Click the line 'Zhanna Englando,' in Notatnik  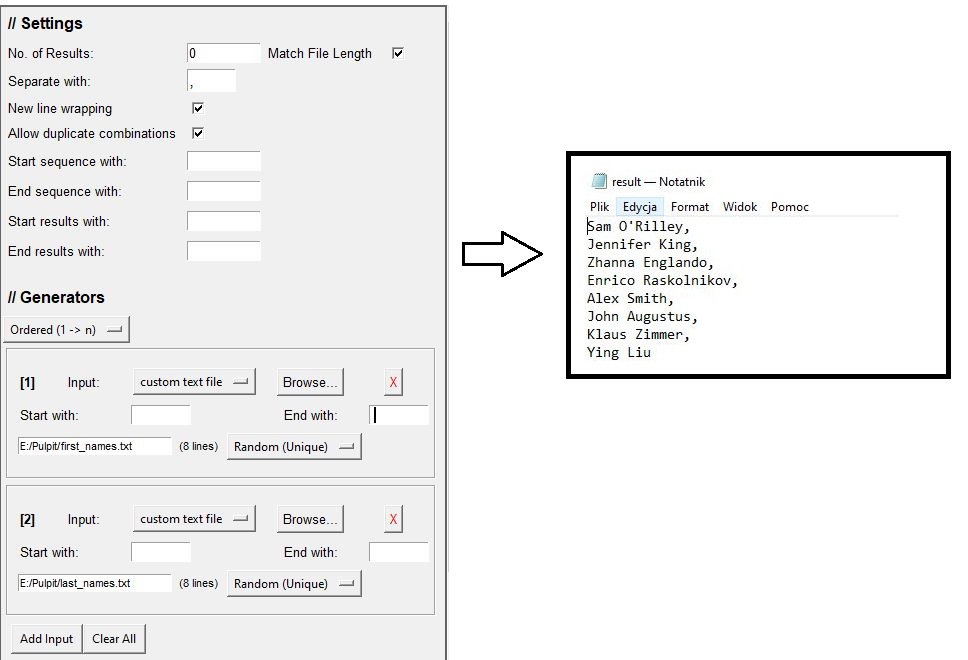pyautogui.click(x=650, y=262)
